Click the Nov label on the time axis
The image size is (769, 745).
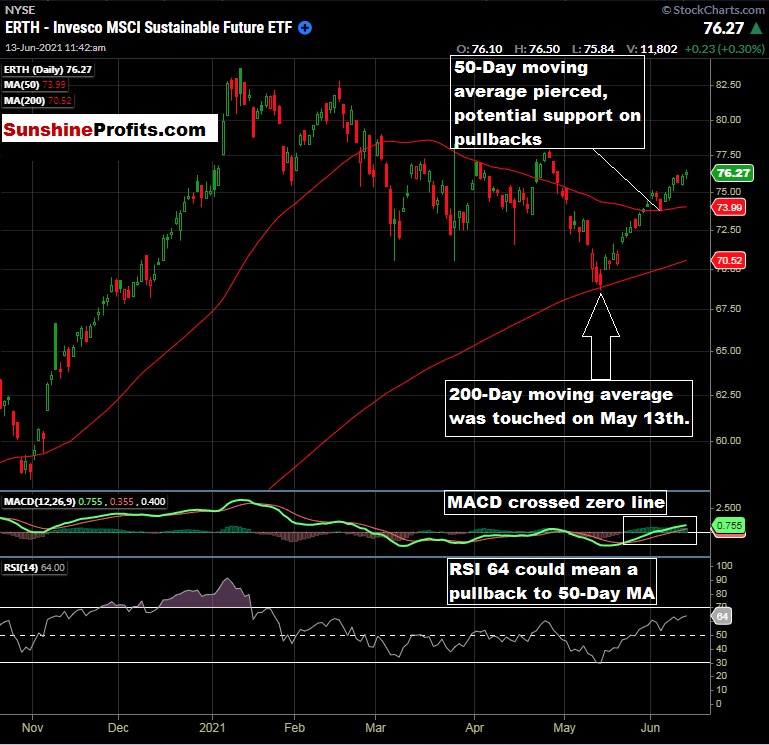pos(32,727)
